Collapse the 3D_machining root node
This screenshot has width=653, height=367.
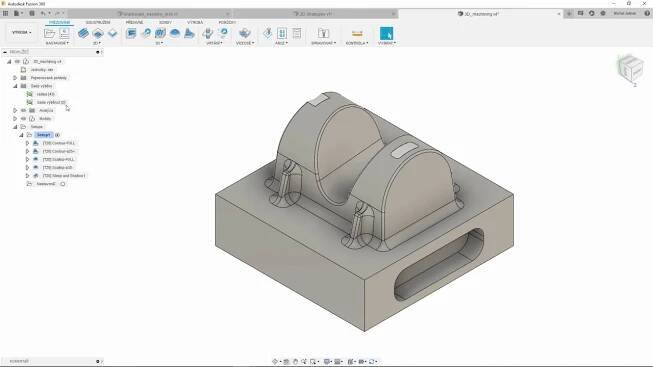9,62
